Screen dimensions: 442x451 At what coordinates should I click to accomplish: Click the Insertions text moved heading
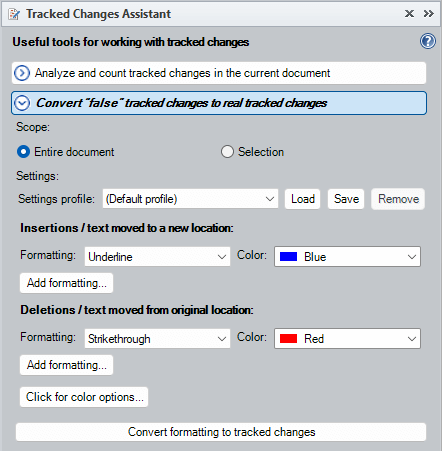pos(127,228)
